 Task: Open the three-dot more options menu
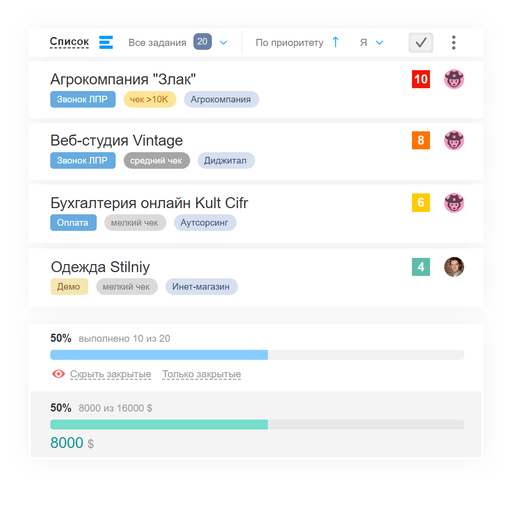pos(453,43)
